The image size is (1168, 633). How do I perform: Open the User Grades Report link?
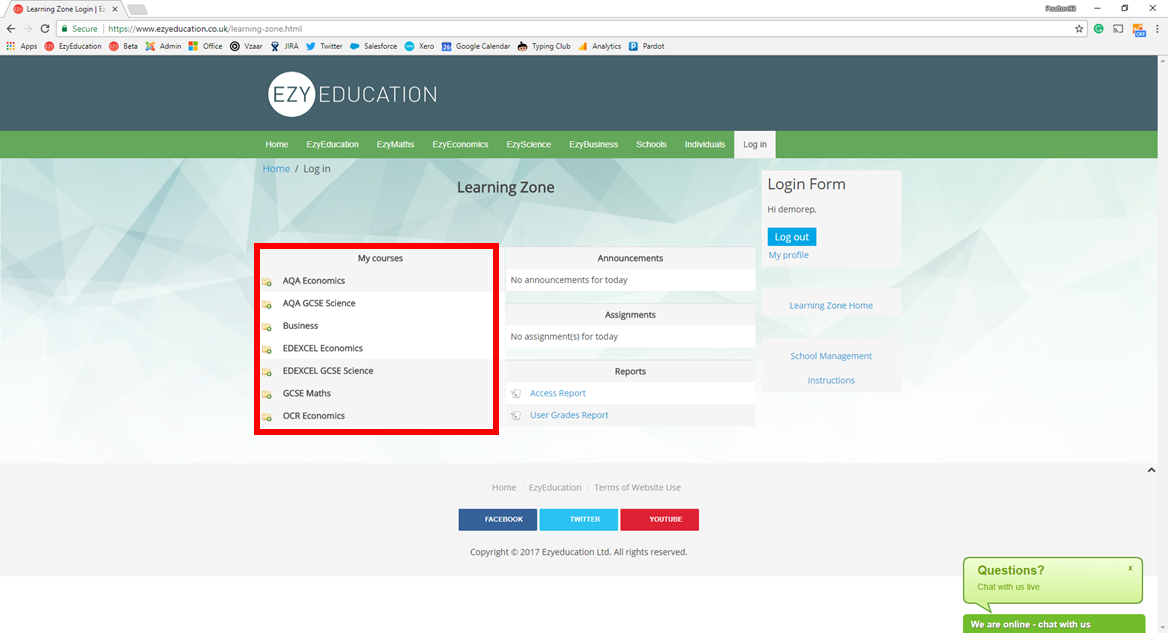coord(570,414)
